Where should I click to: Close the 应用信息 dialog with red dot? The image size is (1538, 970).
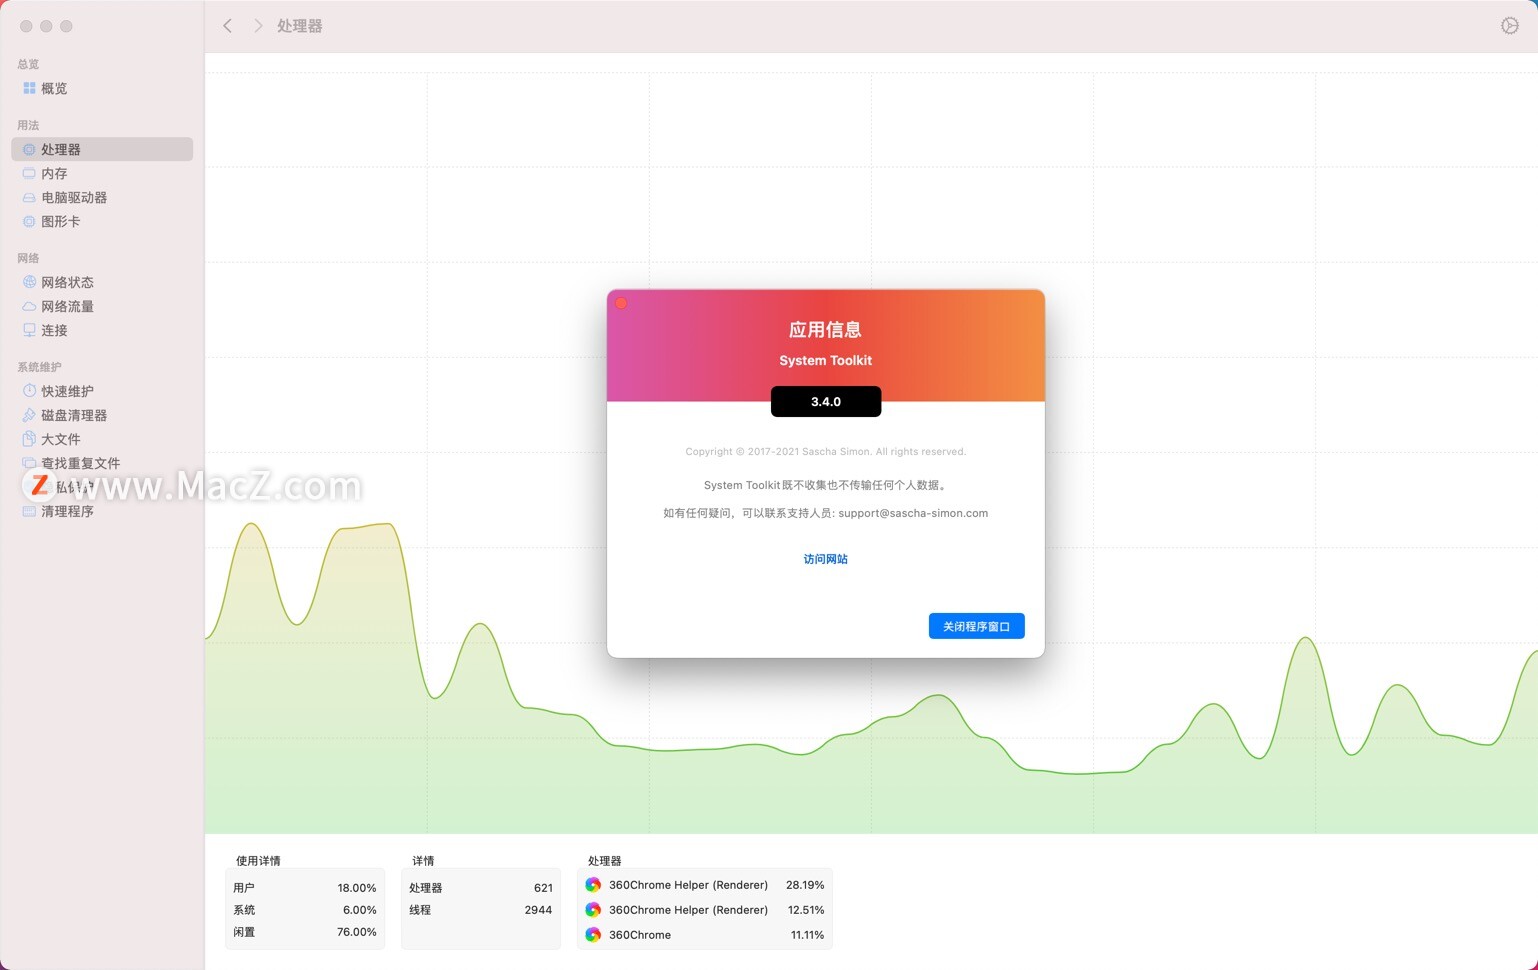point(621,303)
